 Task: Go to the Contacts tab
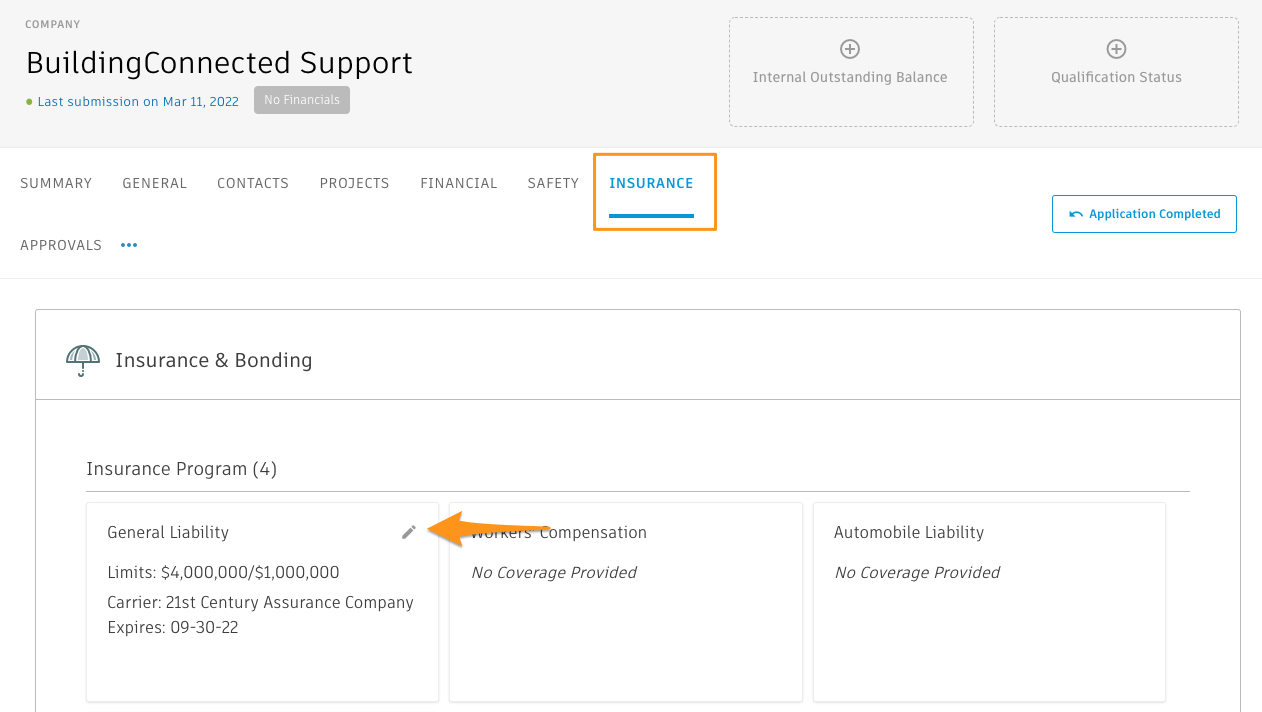253,183
